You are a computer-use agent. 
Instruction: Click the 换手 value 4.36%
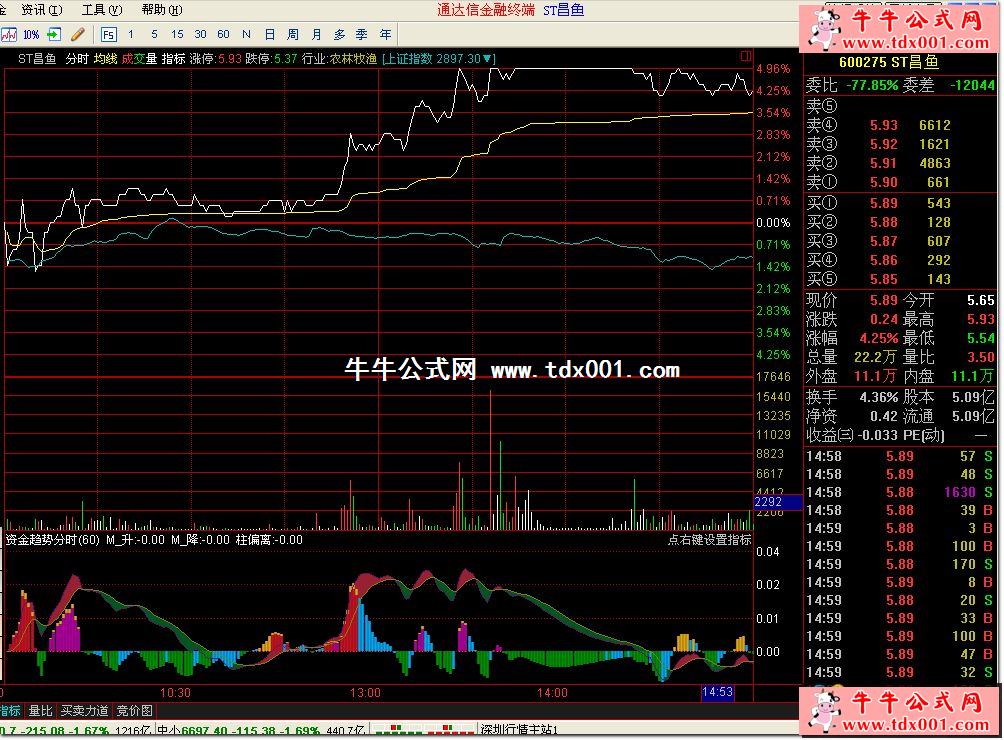coord(878,398)
